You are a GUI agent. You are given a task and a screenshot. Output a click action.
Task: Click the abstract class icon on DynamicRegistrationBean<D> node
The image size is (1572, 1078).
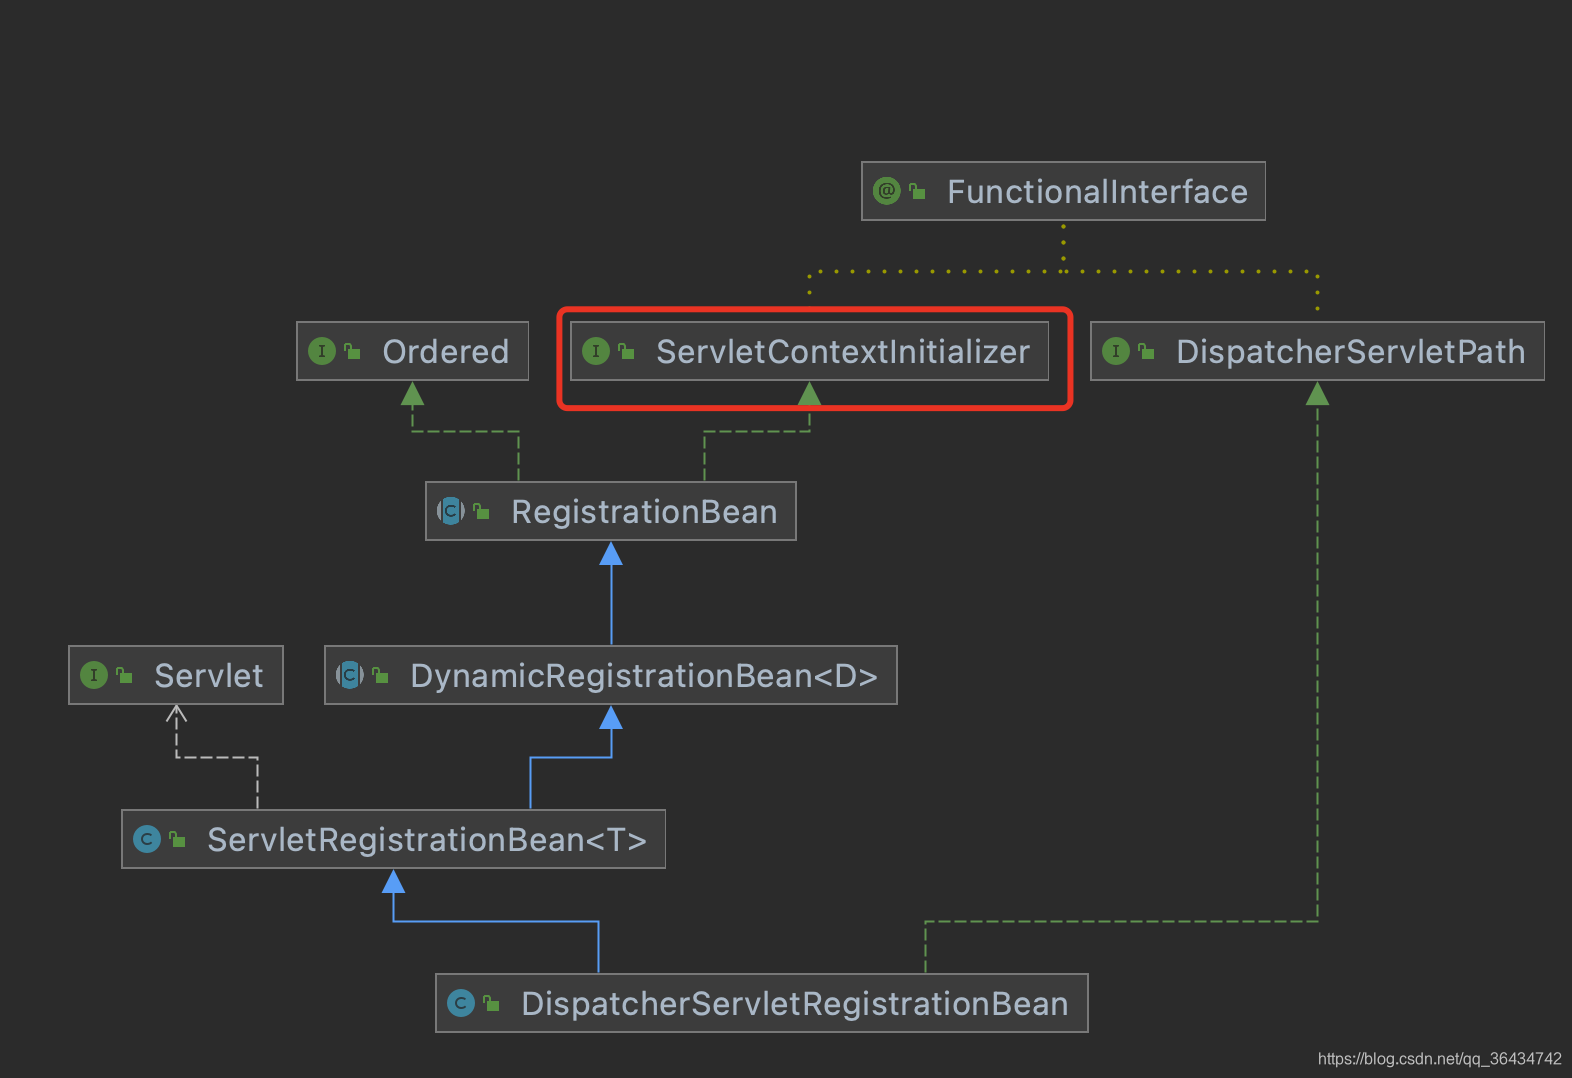click(350, 675)
